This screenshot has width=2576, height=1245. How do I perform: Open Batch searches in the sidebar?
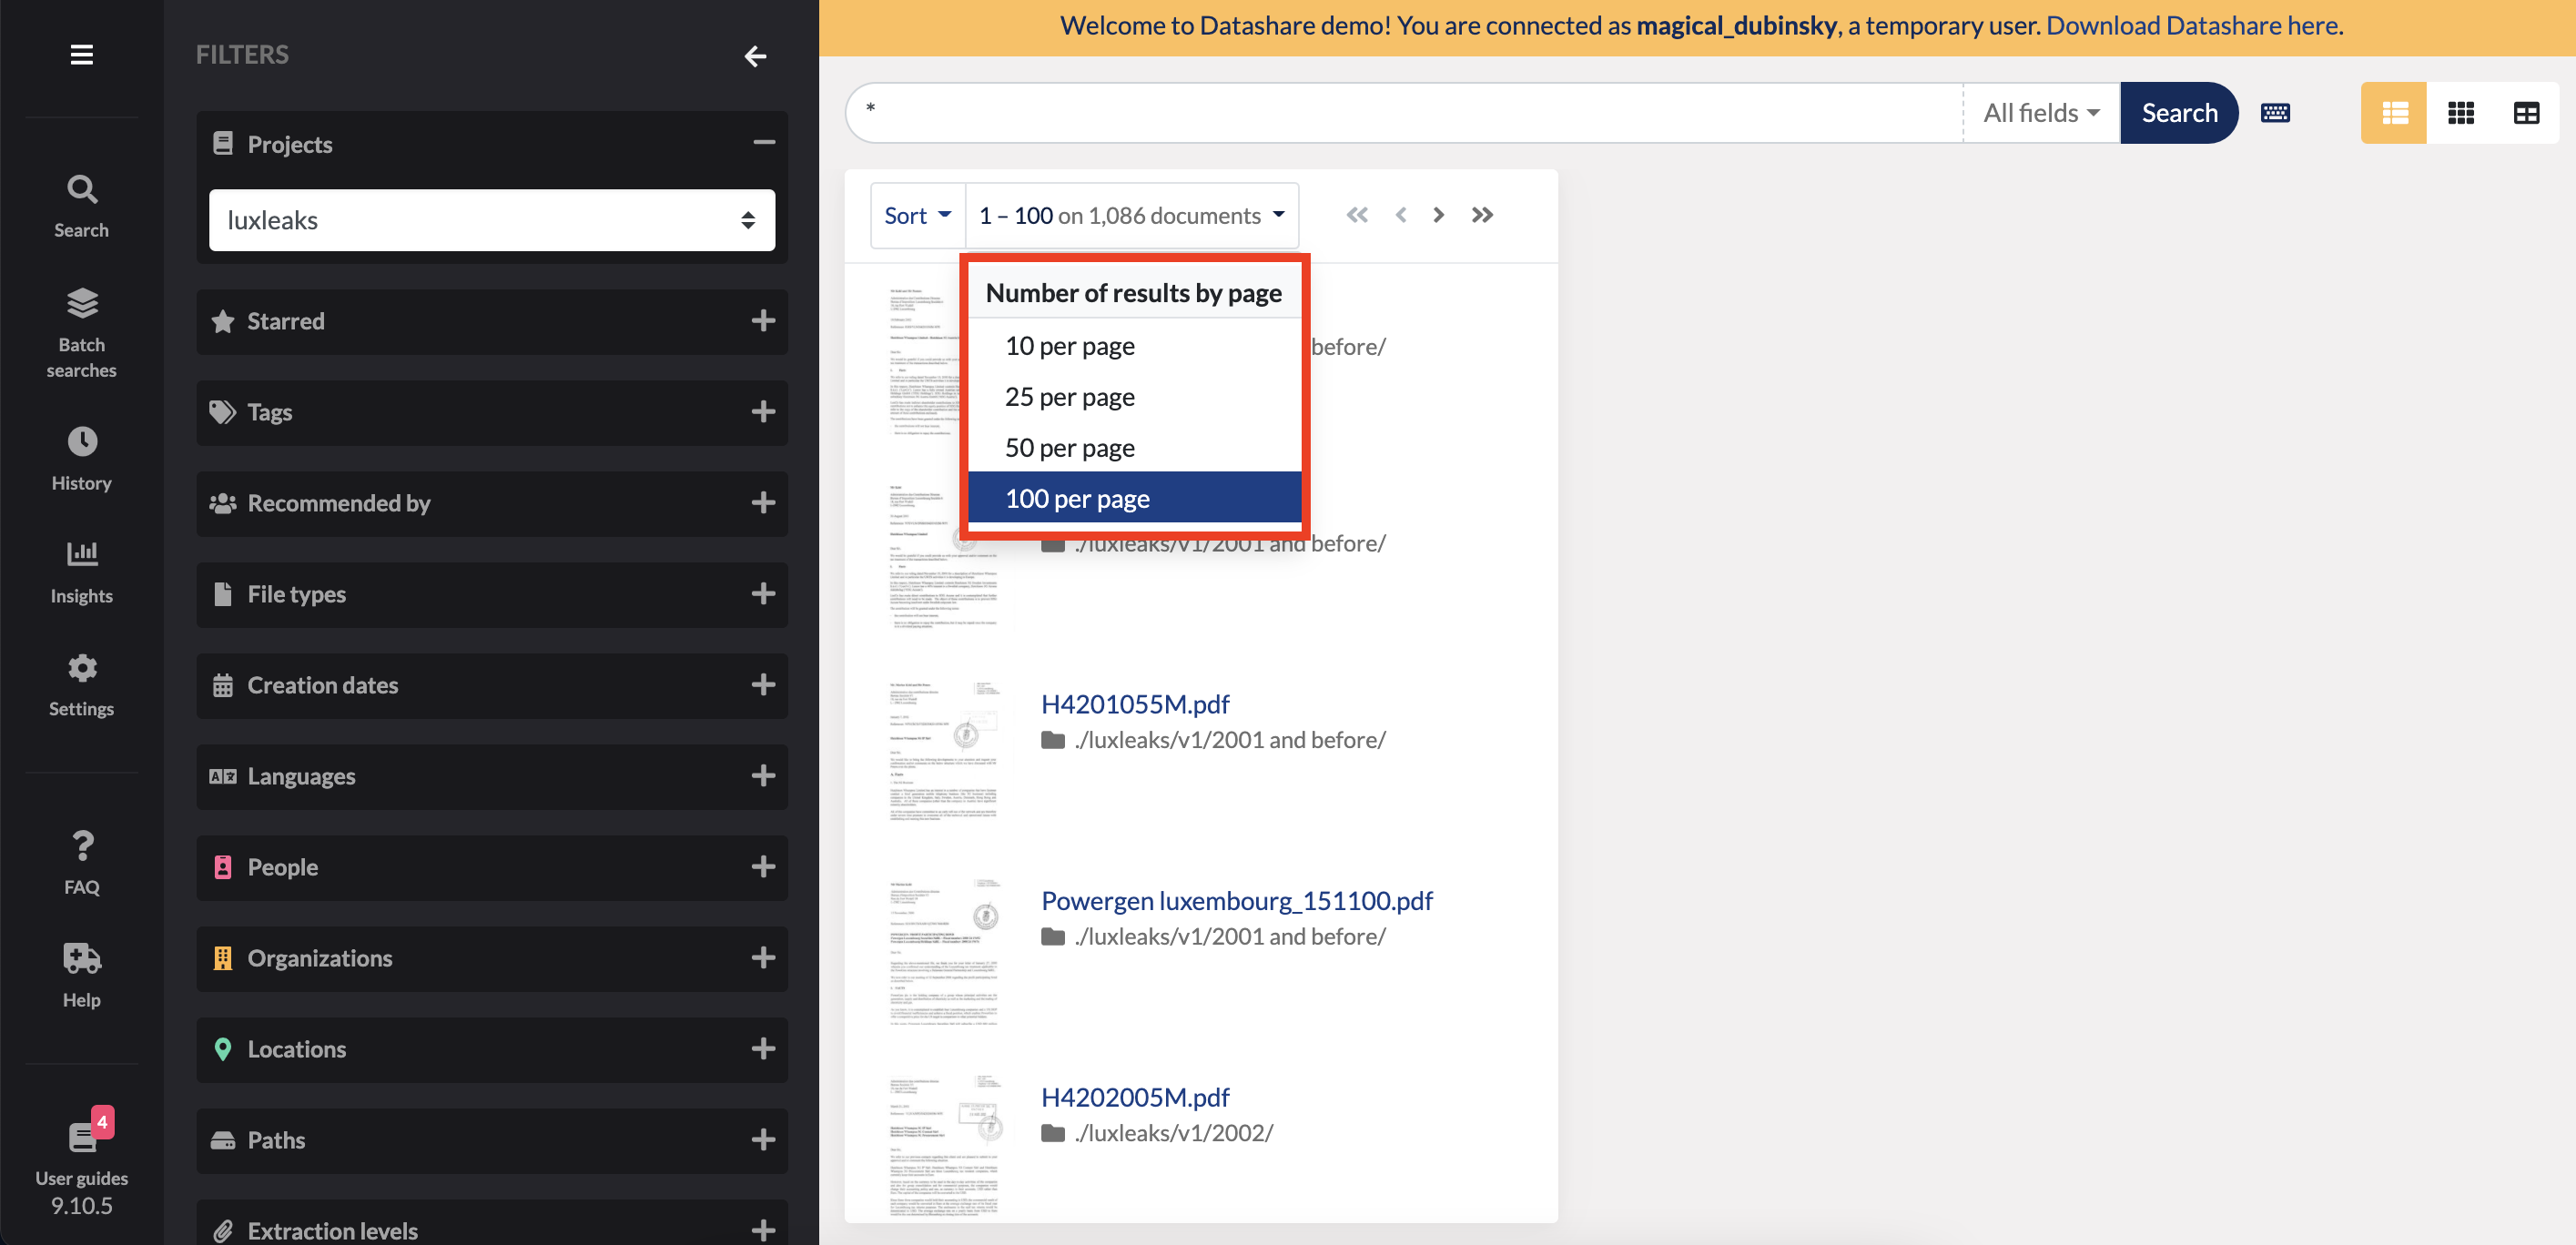(x=82, y=333)
